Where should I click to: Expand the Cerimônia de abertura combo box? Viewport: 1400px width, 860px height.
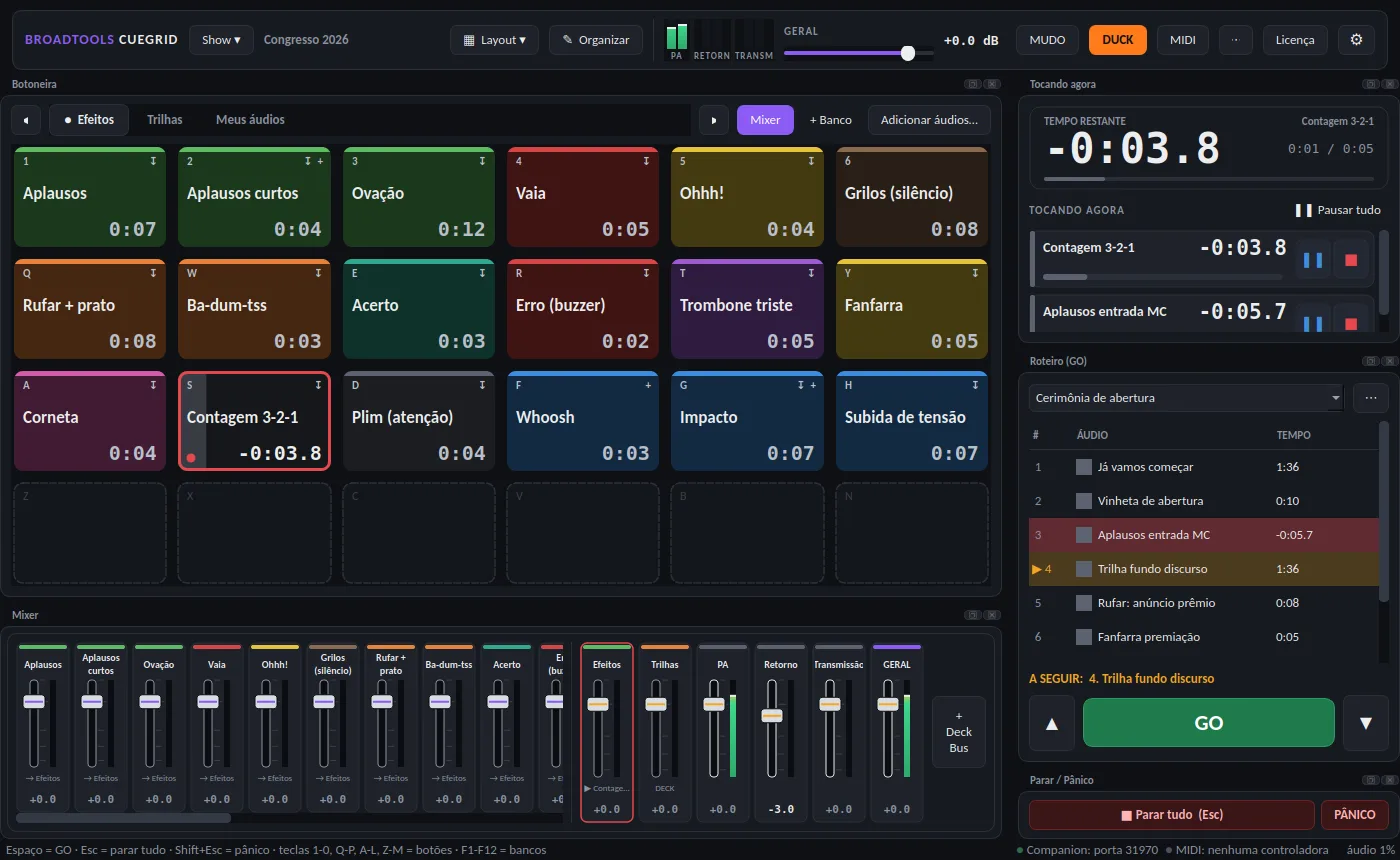point(1186,398)
